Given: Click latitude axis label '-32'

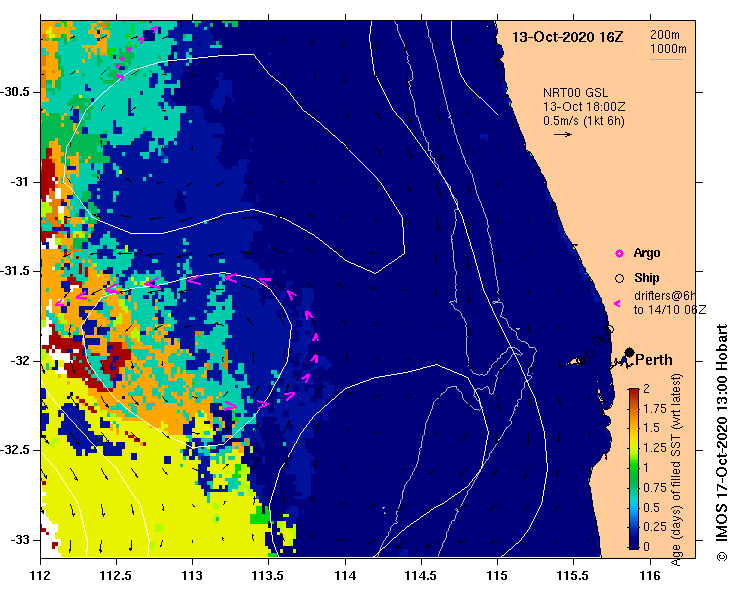Looking at the screenshot, I should (20, 361).
